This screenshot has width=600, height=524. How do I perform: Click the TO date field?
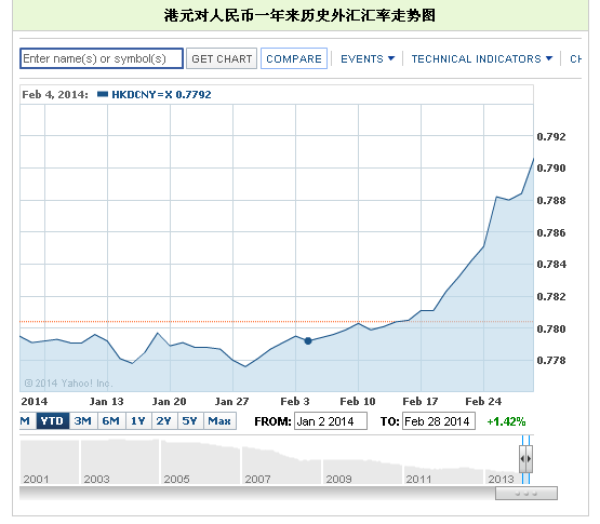pyautogui.click(x=439, y=421)
